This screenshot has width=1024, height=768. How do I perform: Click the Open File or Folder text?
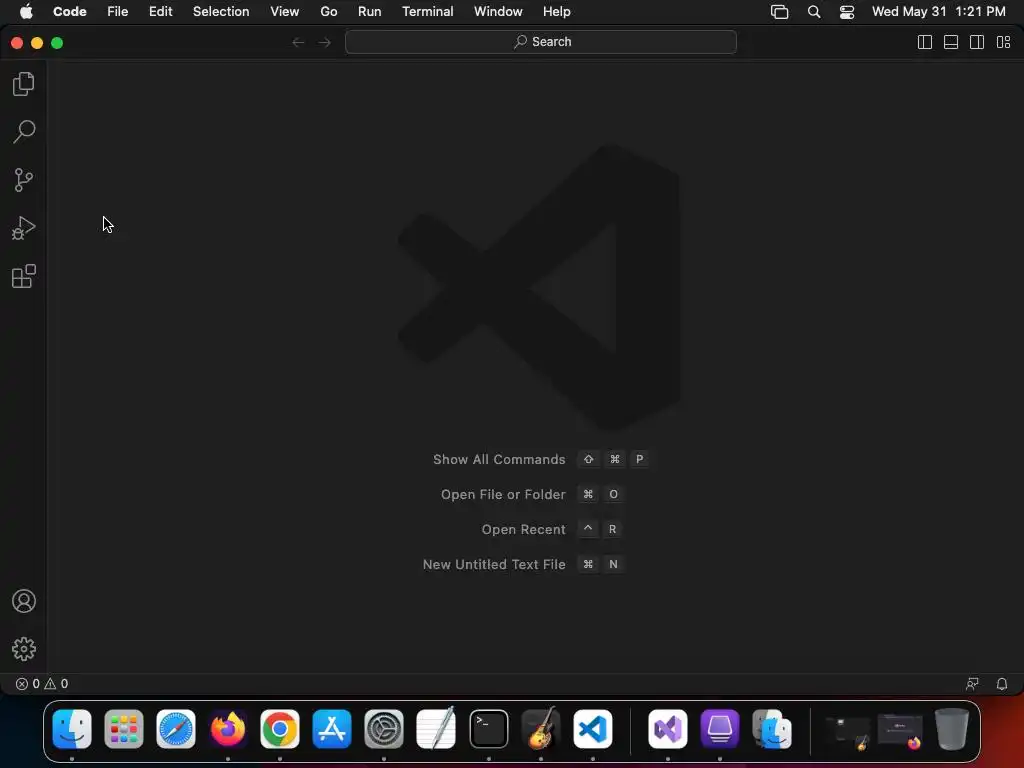click(x=503, y=495)
